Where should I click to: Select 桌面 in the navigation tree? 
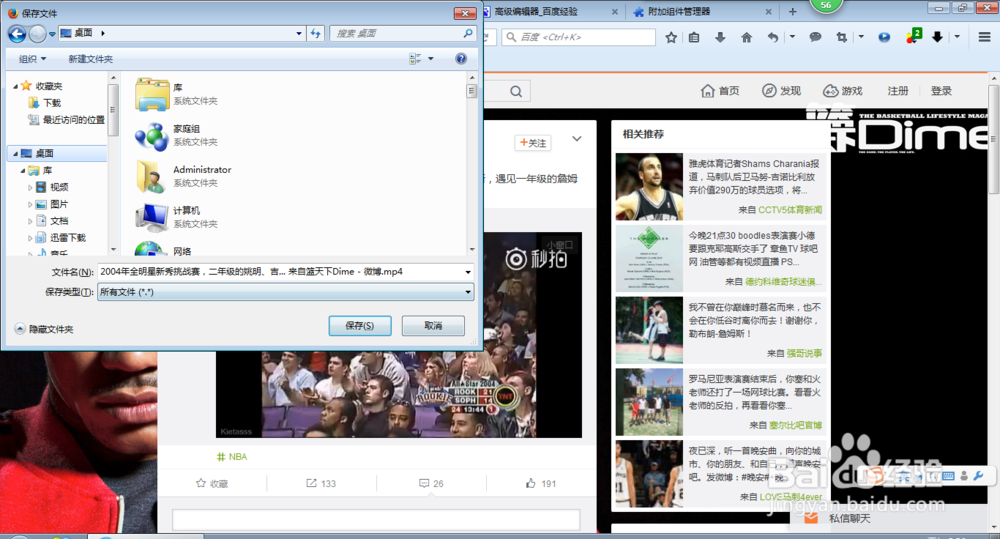click(x=45, y=154)
